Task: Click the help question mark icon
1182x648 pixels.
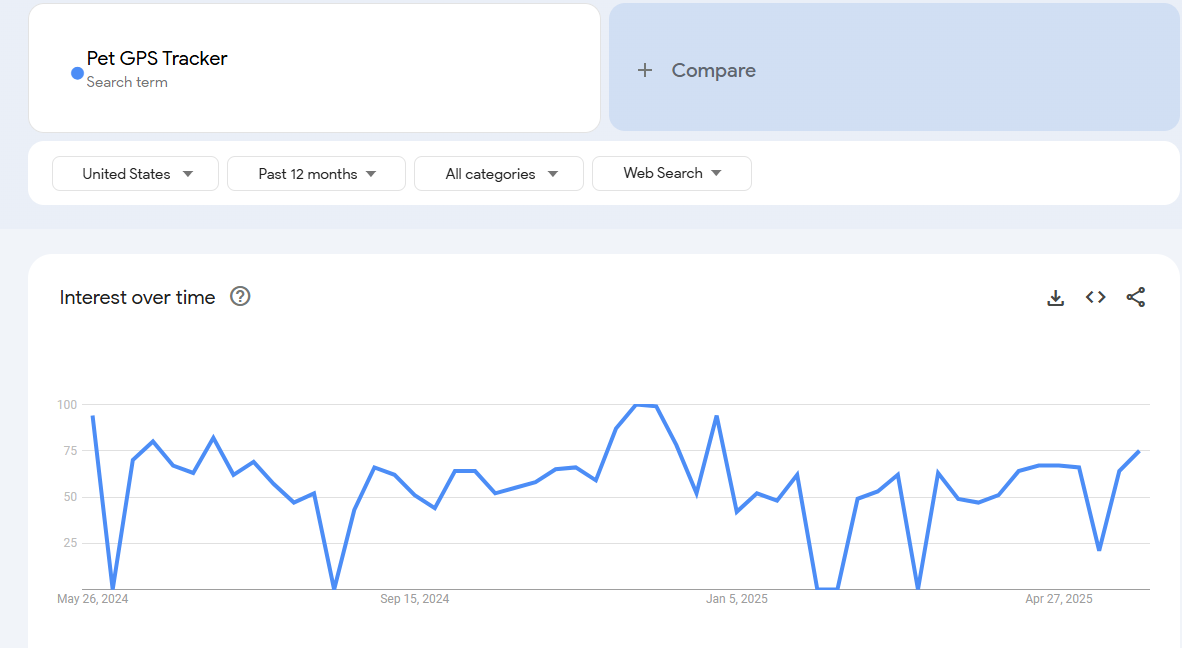Action: tap(240, 297)
